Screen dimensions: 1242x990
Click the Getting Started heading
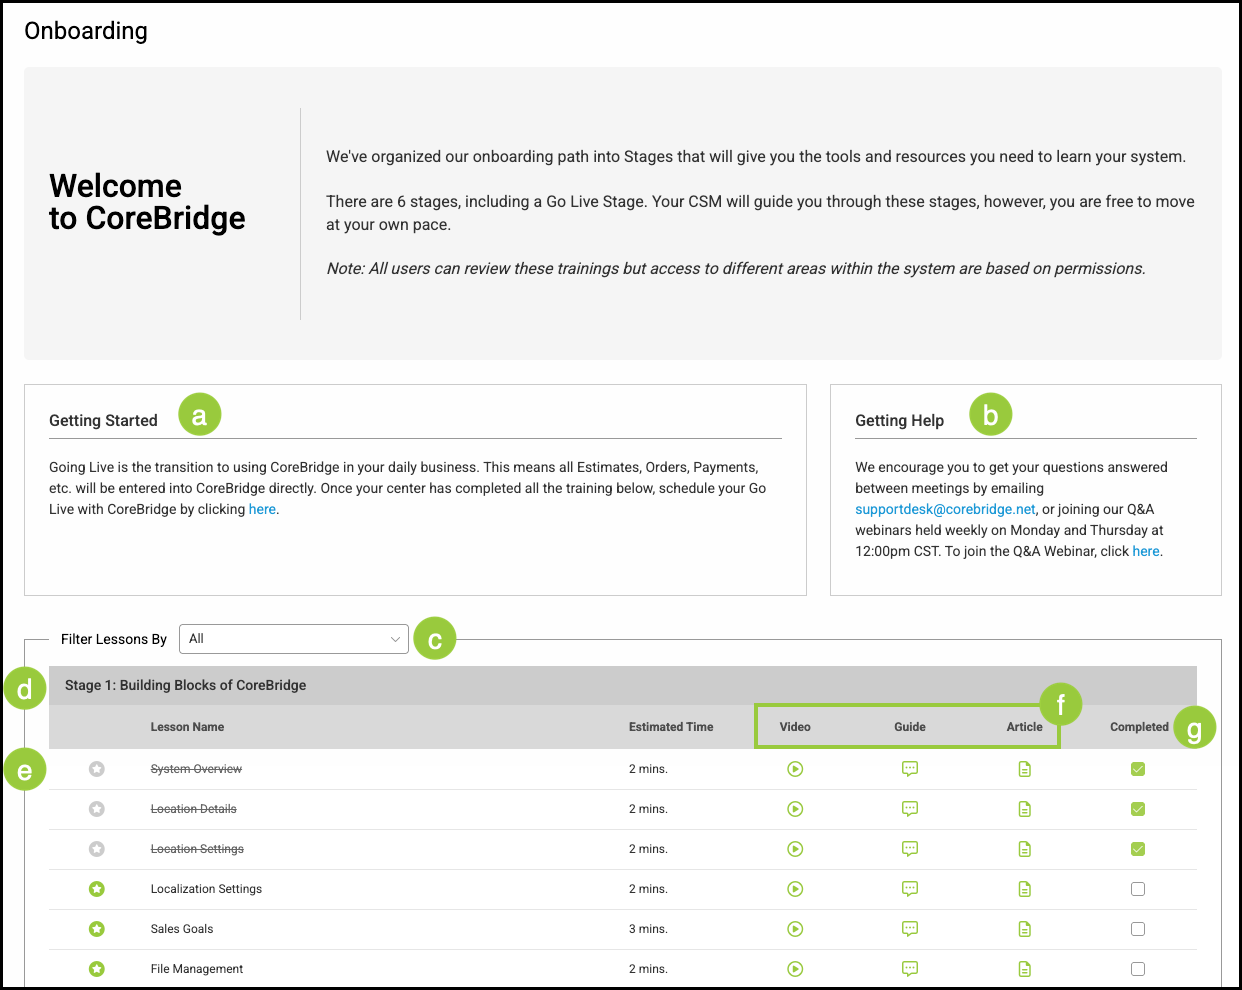pos(103,421)
